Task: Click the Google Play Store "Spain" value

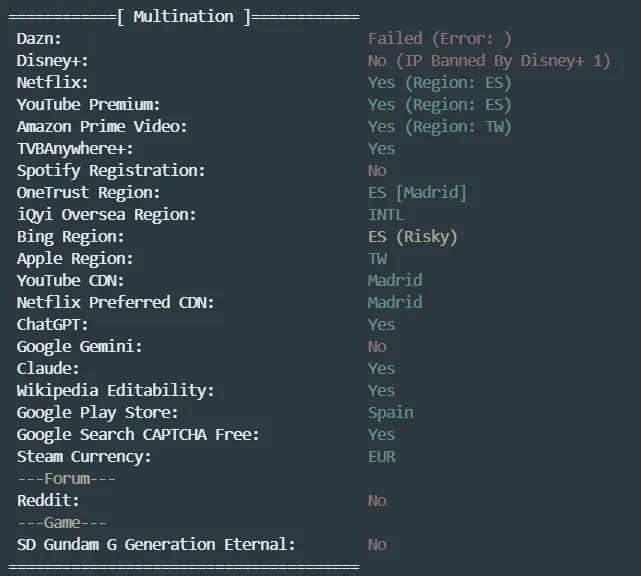Action: click(x=390, y=413)
